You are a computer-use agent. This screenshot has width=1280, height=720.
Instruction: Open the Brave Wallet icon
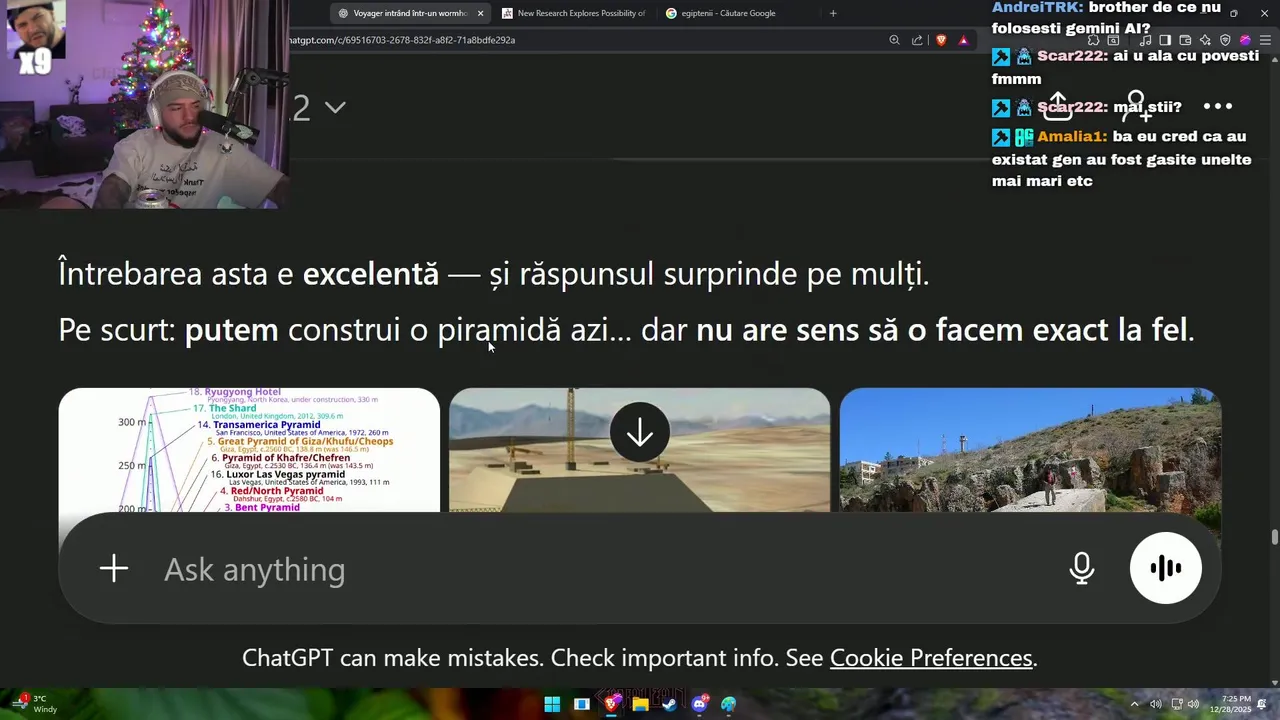tap(1185, 40)
